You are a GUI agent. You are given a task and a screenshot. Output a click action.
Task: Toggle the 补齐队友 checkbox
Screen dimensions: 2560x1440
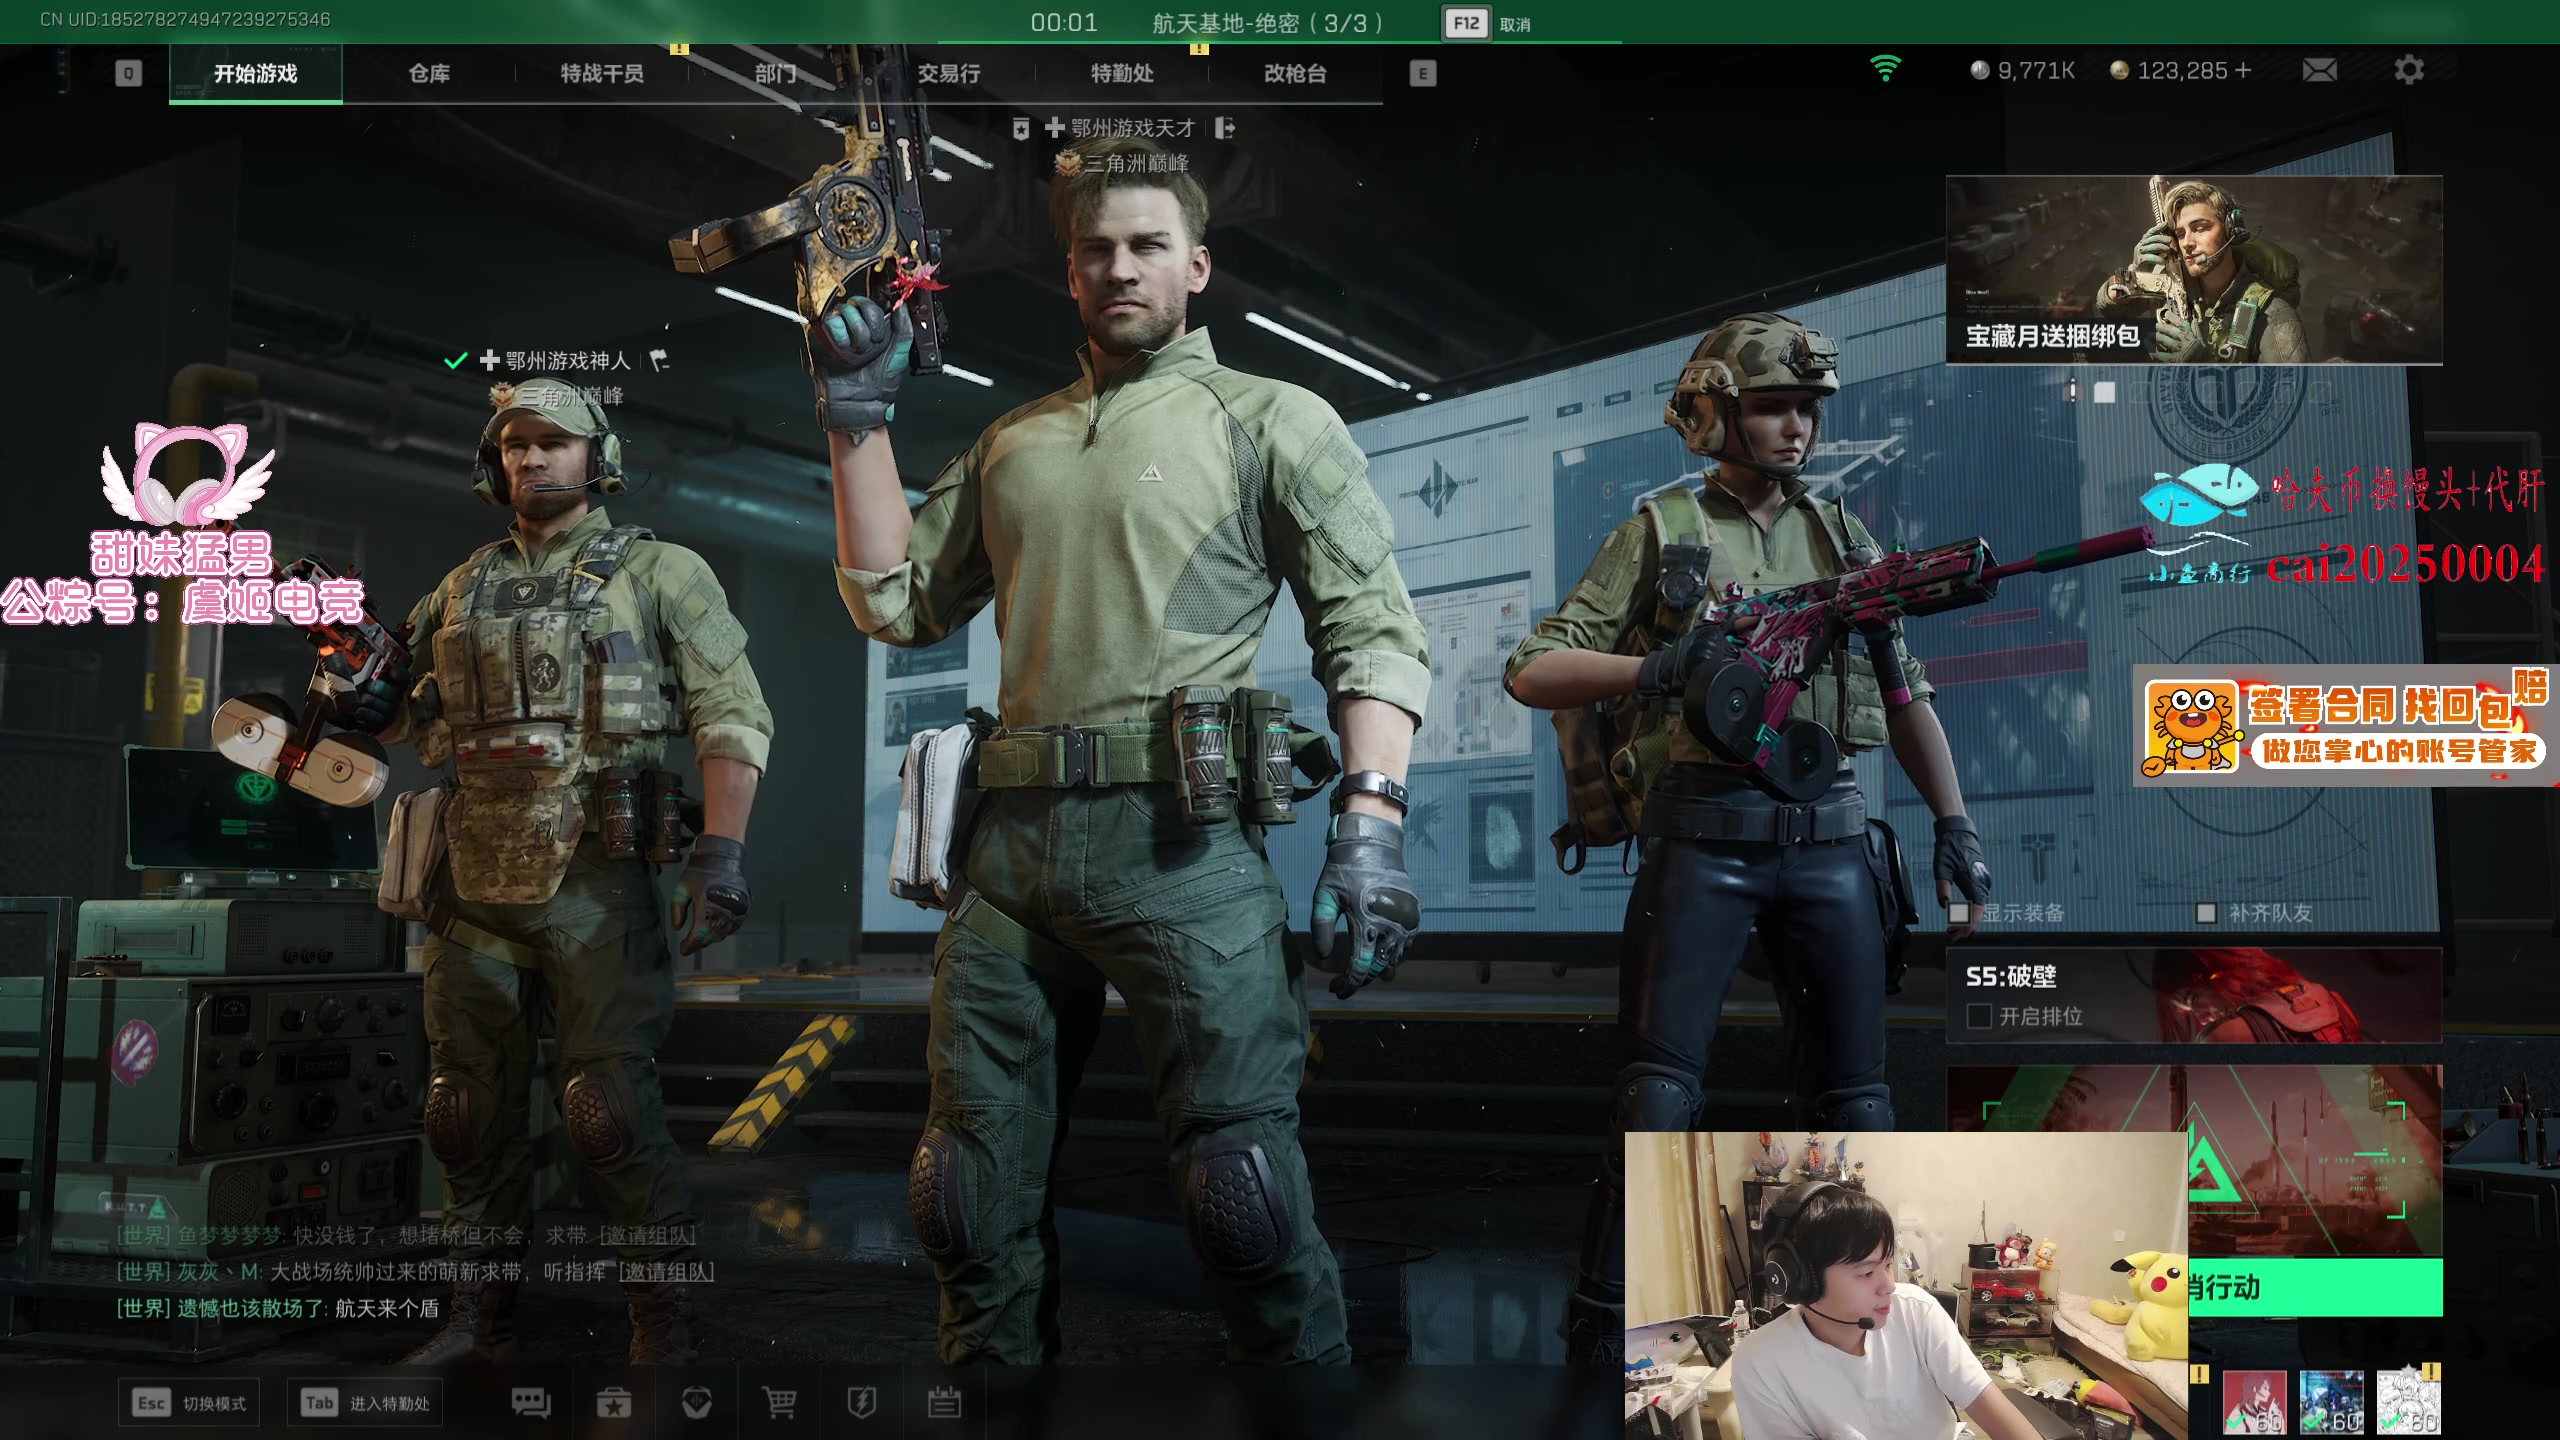coord(2206,913)
